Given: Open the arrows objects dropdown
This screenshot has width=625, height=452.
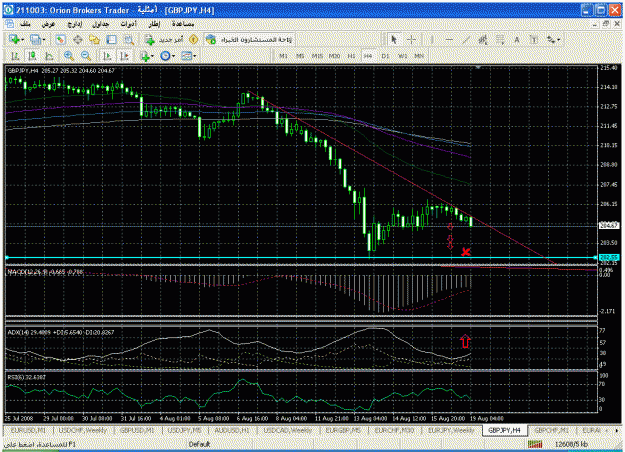Looking at the screenshot, I should click(x=553, y=39).
